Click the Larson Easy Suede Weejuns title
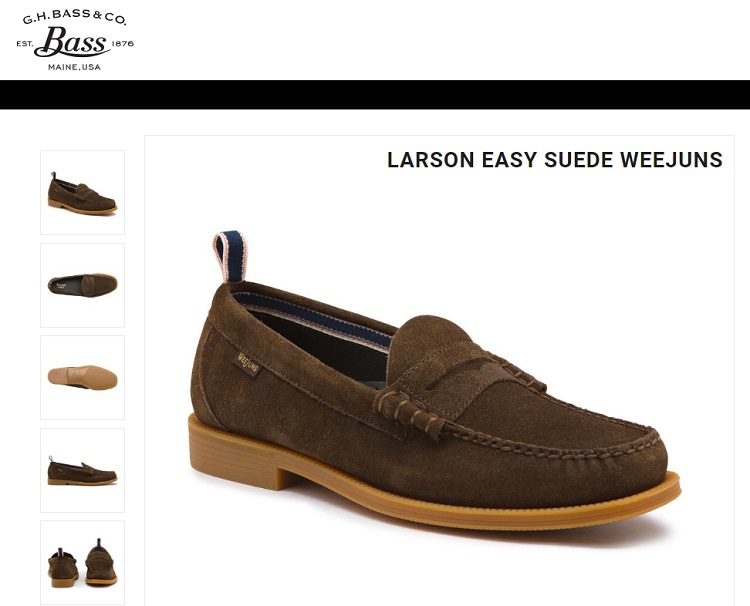The height and width of the screenshot is (606, 750). (554, 160)
